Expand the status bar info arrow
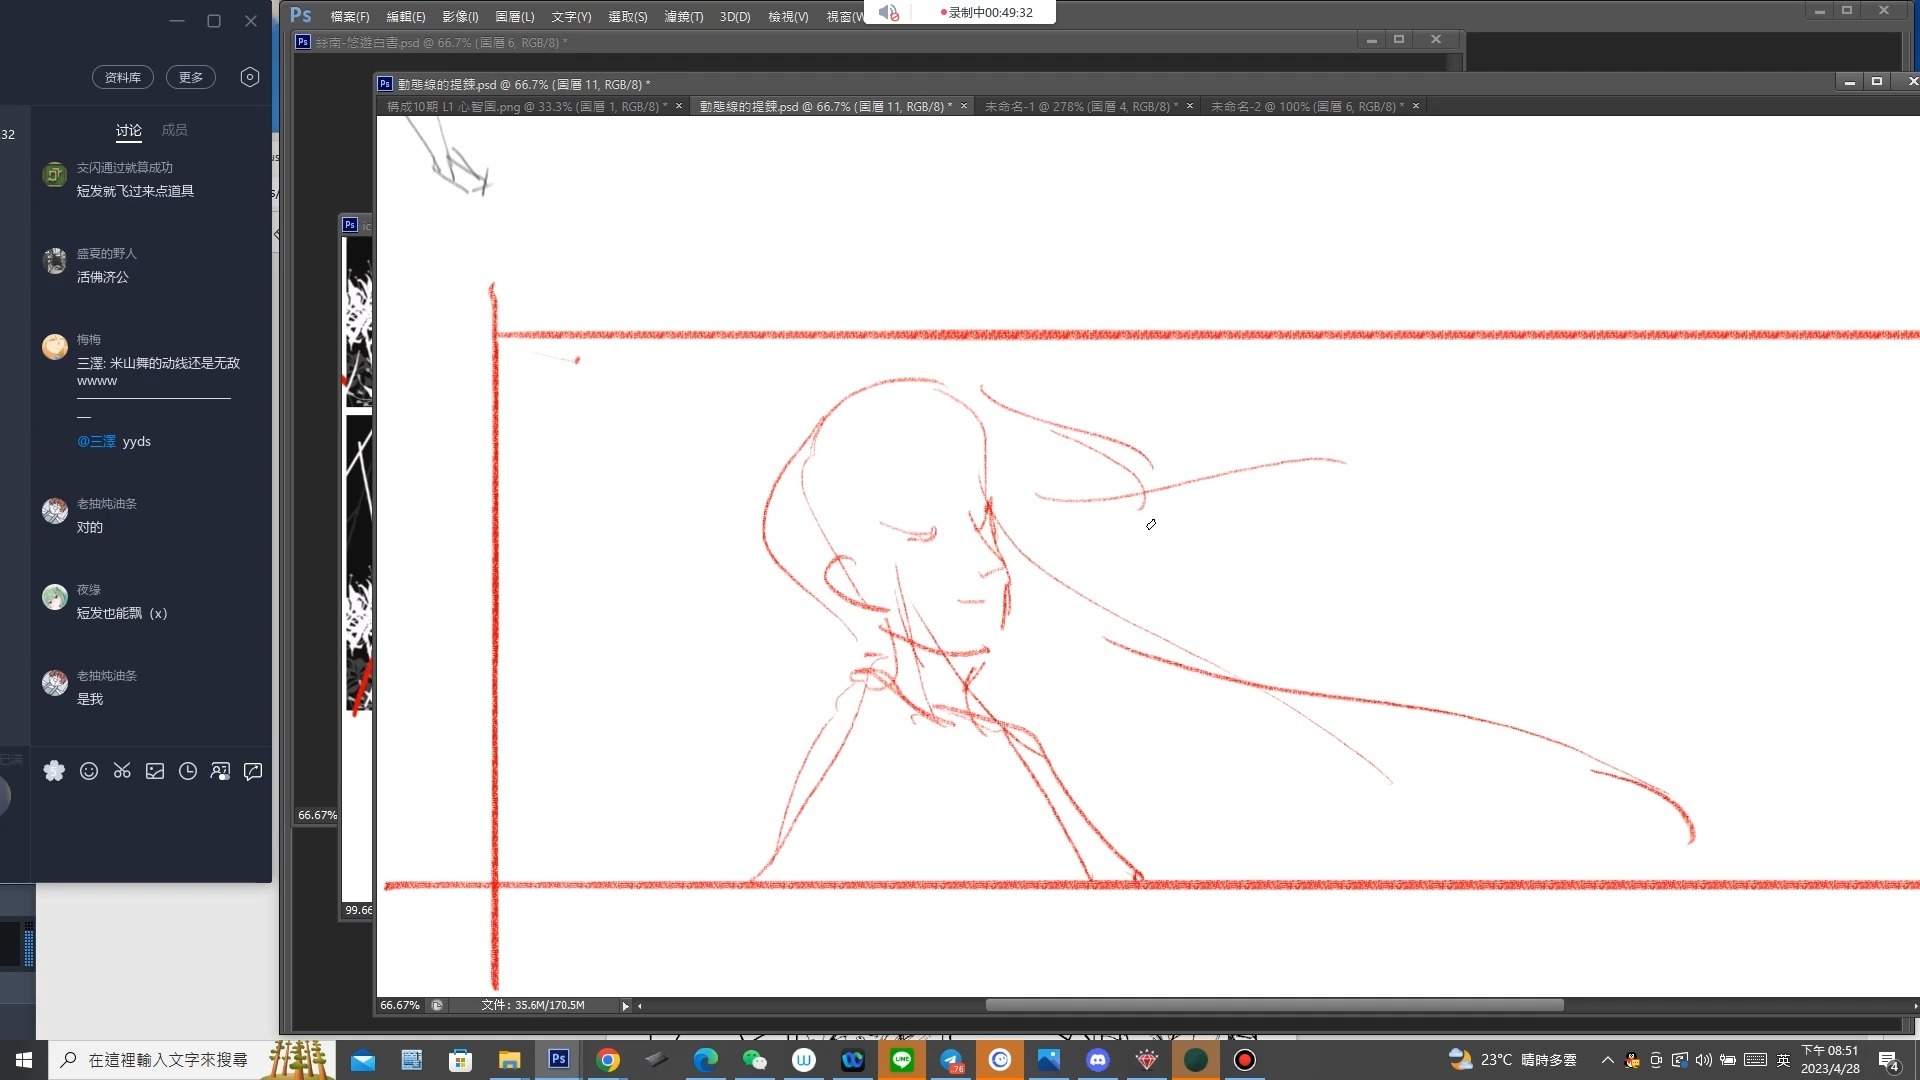The height and width of the screenshot is (1080, 1920). [x=625, y=1006]
